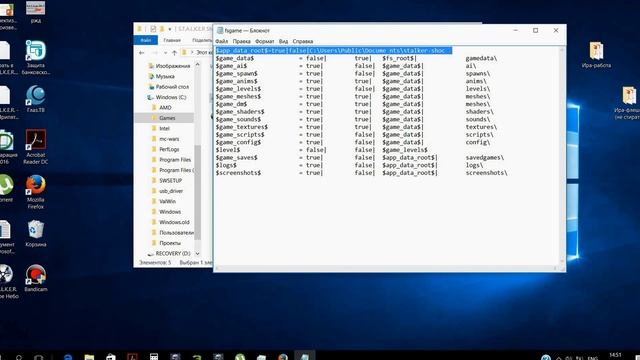This screenshot has height=360, width=640.
Task: Click Explorer quick access Properties icon
Action: coord(153,29)
